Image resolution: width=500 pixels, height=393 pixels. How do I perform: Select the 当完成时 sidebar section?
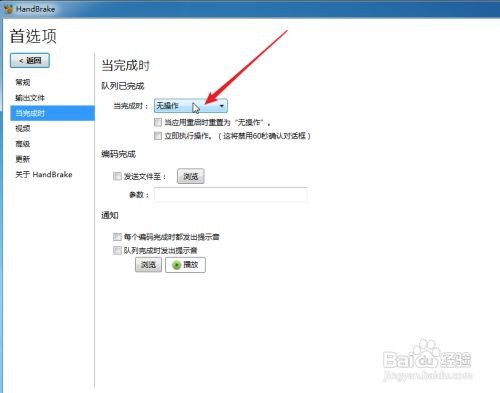coord(52,113)
